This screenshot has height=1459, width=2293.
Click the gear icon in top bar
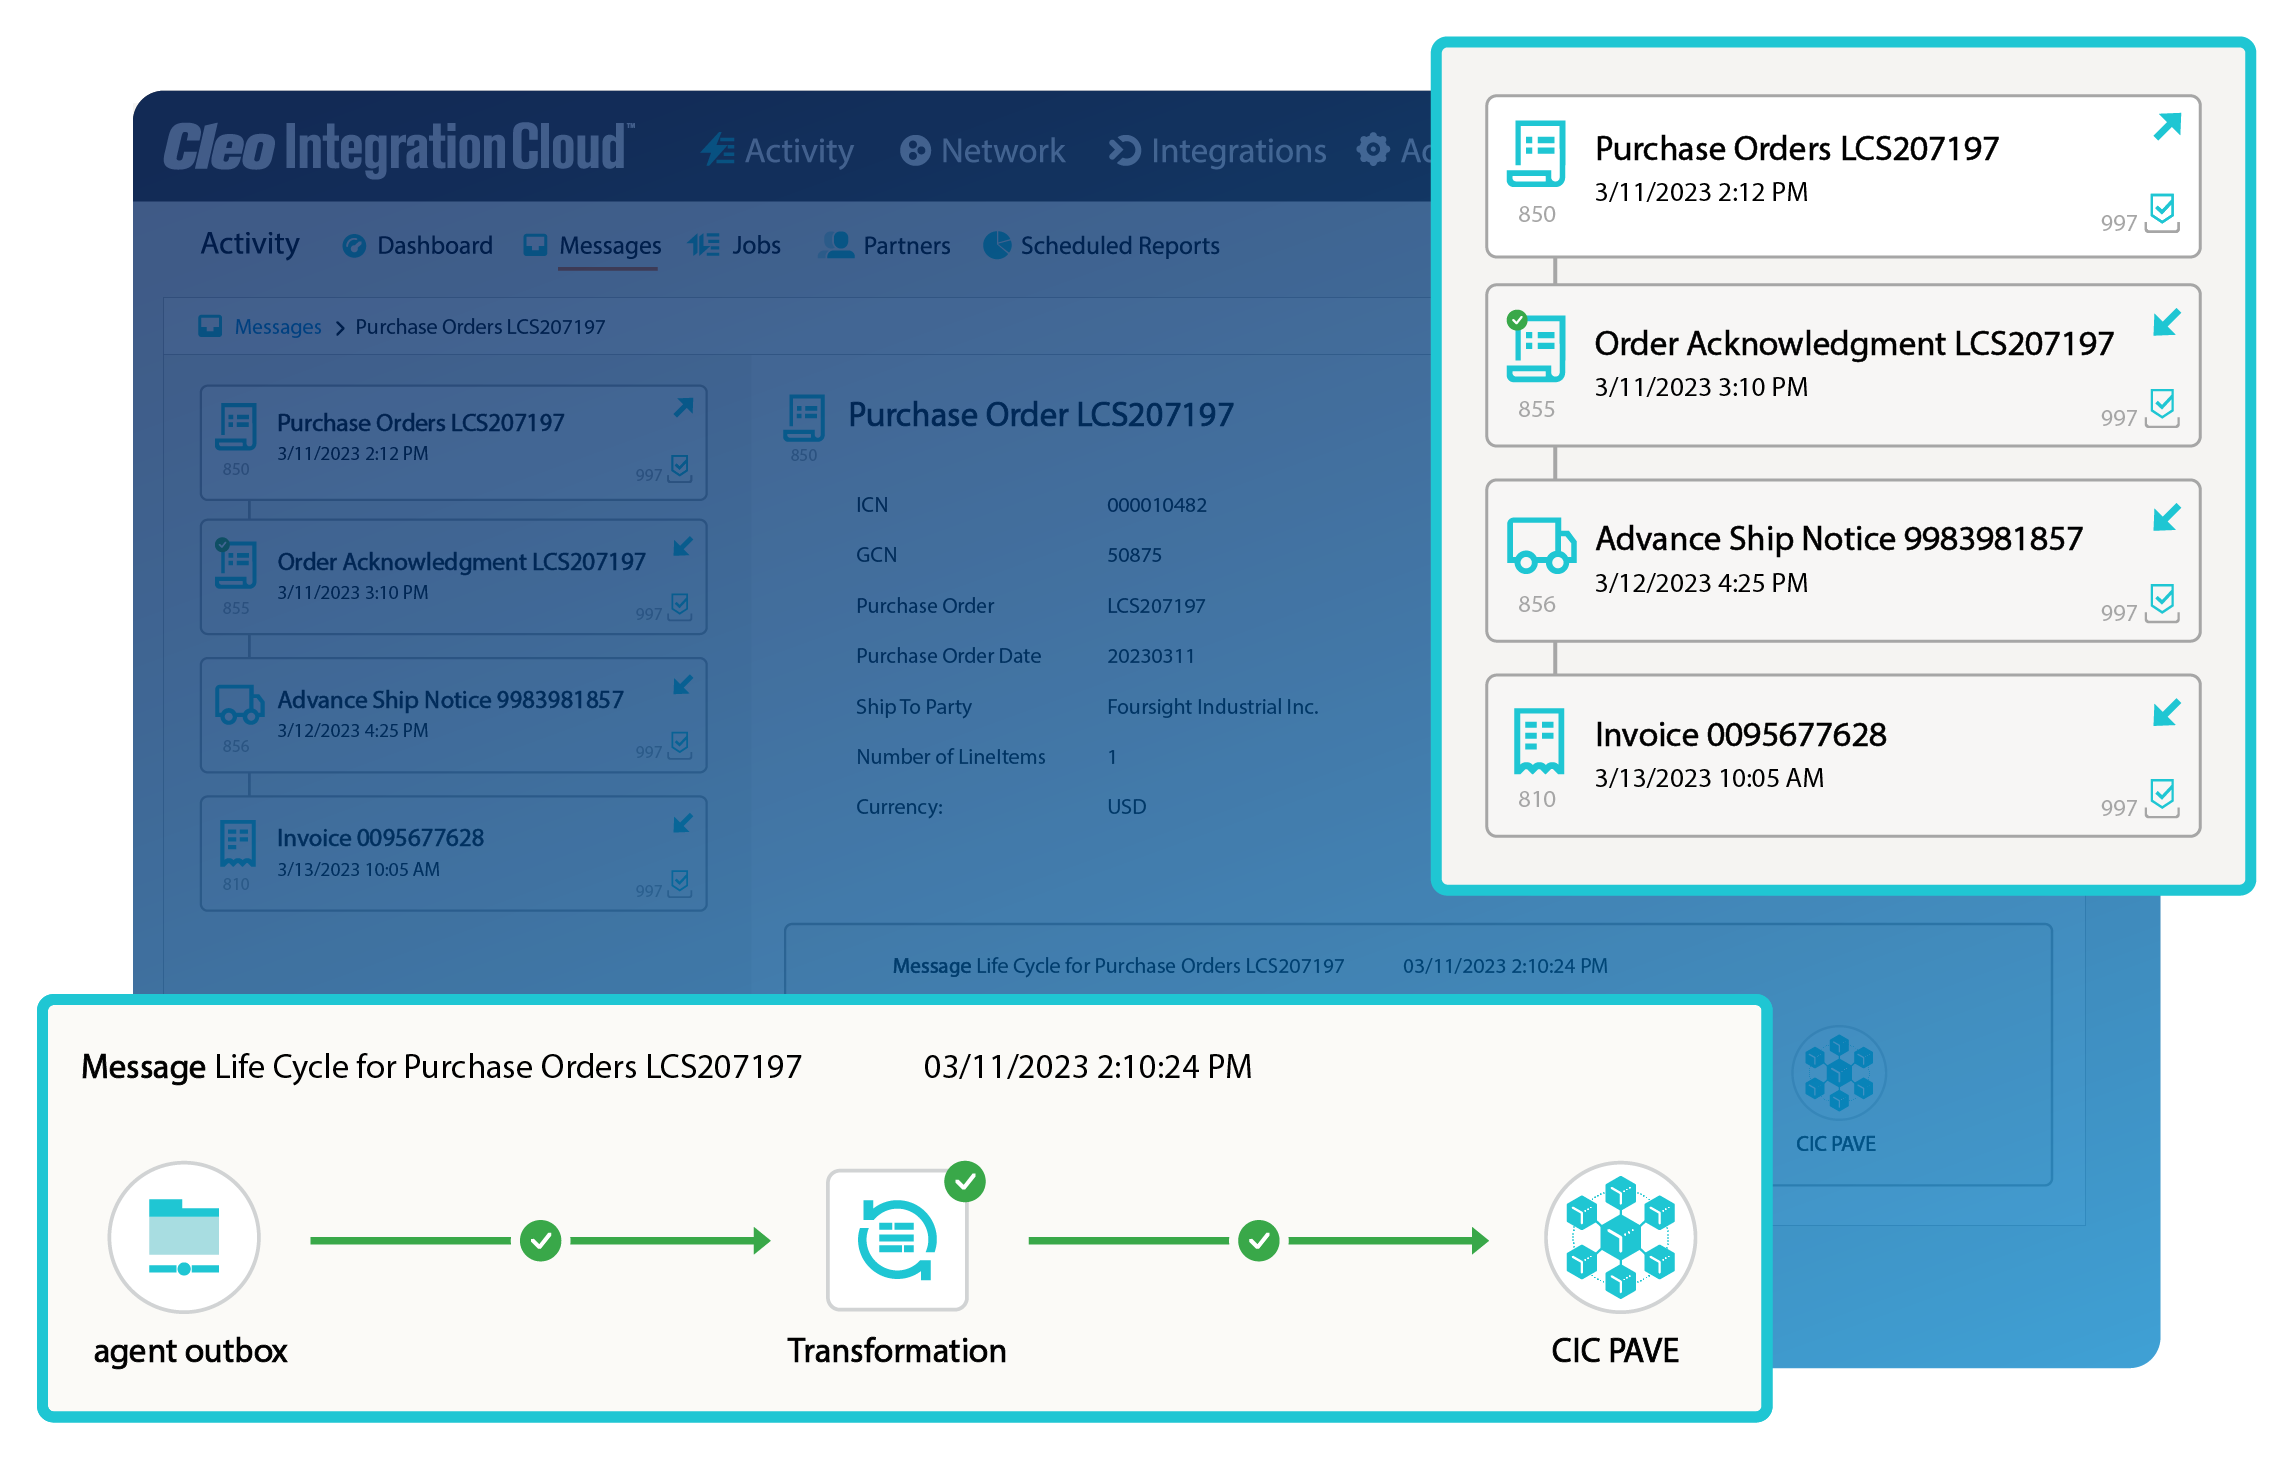coord(1373,150)
